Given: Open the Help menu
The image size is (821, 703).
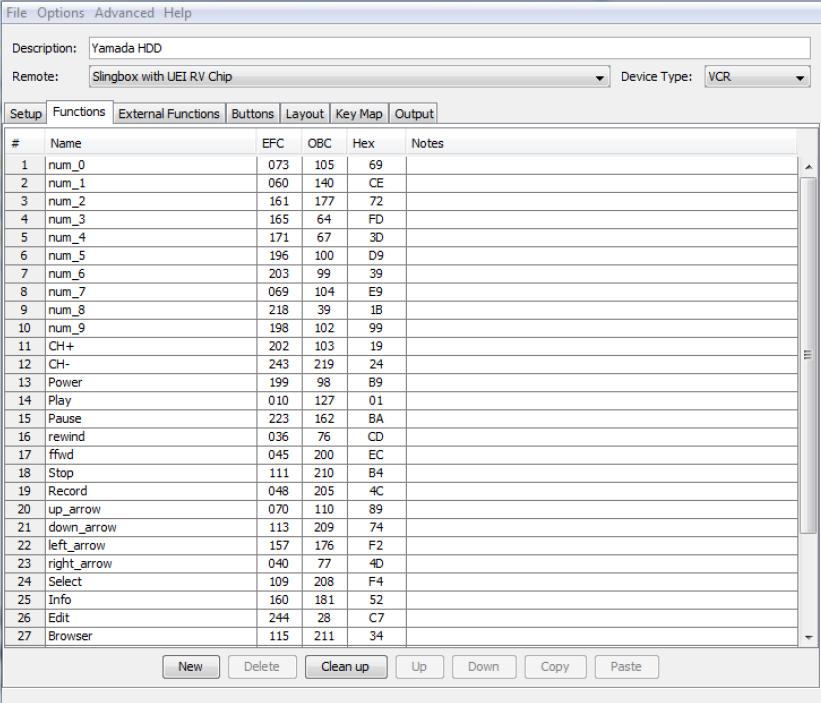Looking at the screenshot, I should point(176,13).
